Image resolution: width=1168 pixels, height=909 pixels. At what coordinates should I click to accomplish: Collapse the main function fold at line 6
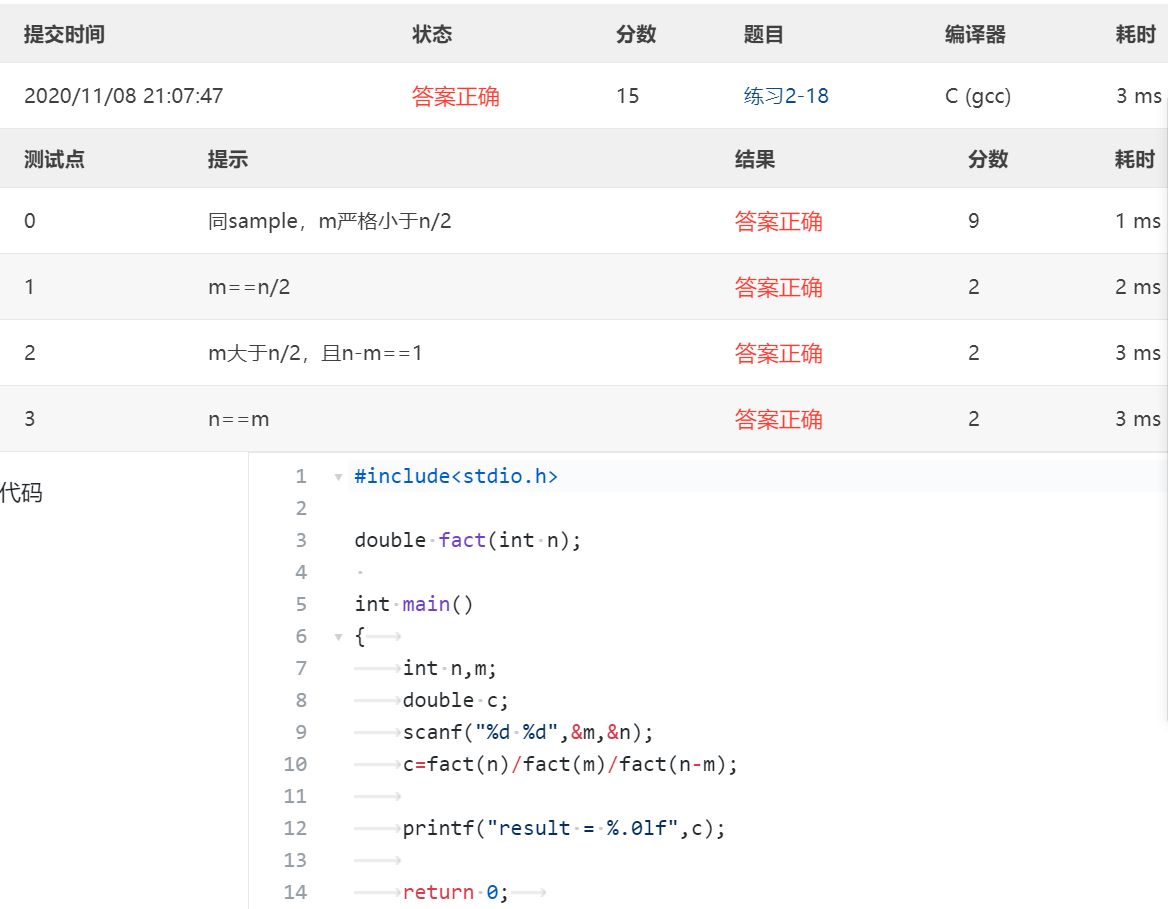pyautogui.click(x=339, y=637)
